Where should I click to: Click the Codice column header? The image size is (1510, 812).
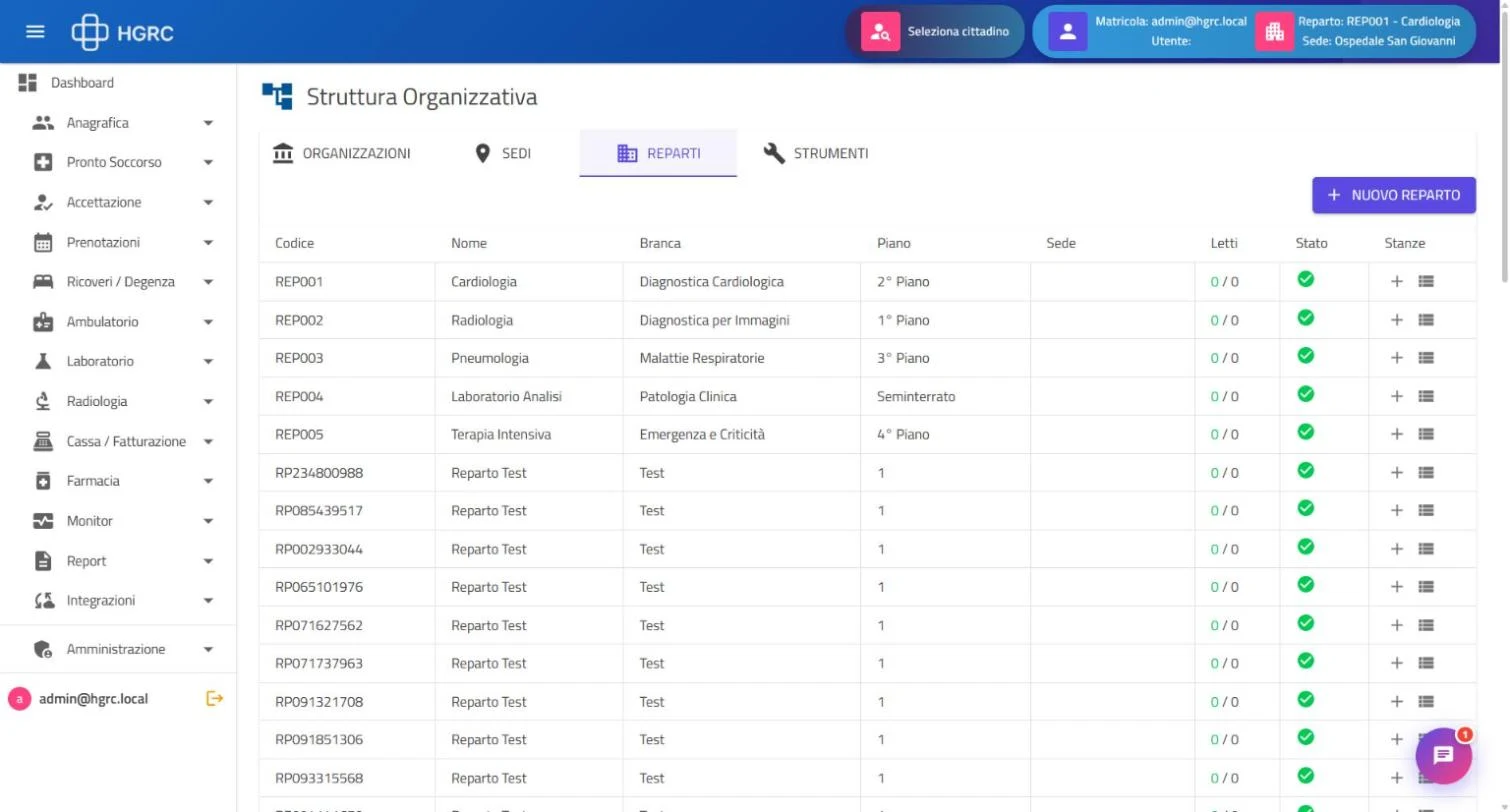click(295, 243)
